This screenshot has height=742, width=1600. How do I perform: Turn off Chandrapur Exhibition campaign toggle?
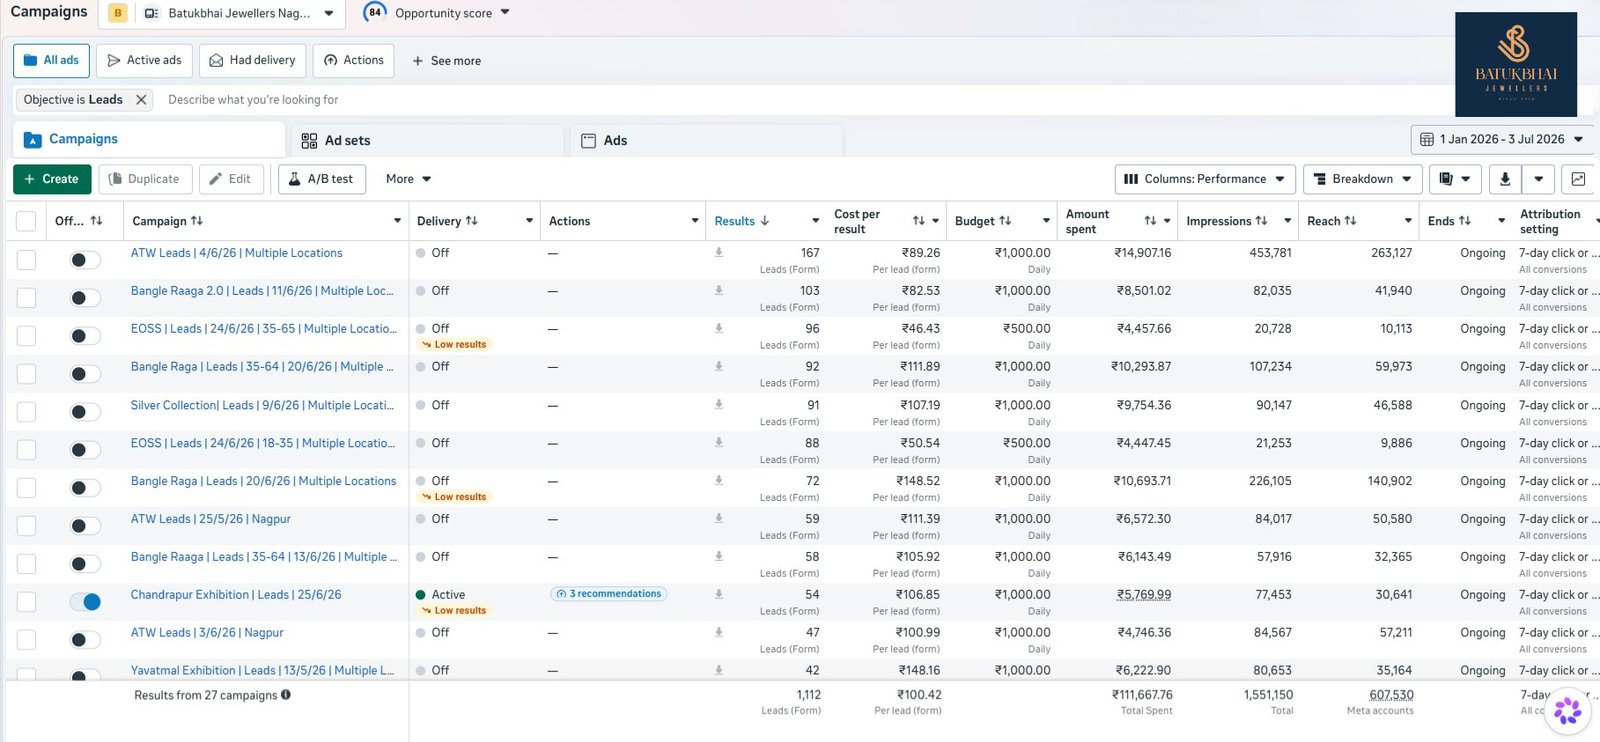(85, 602)
